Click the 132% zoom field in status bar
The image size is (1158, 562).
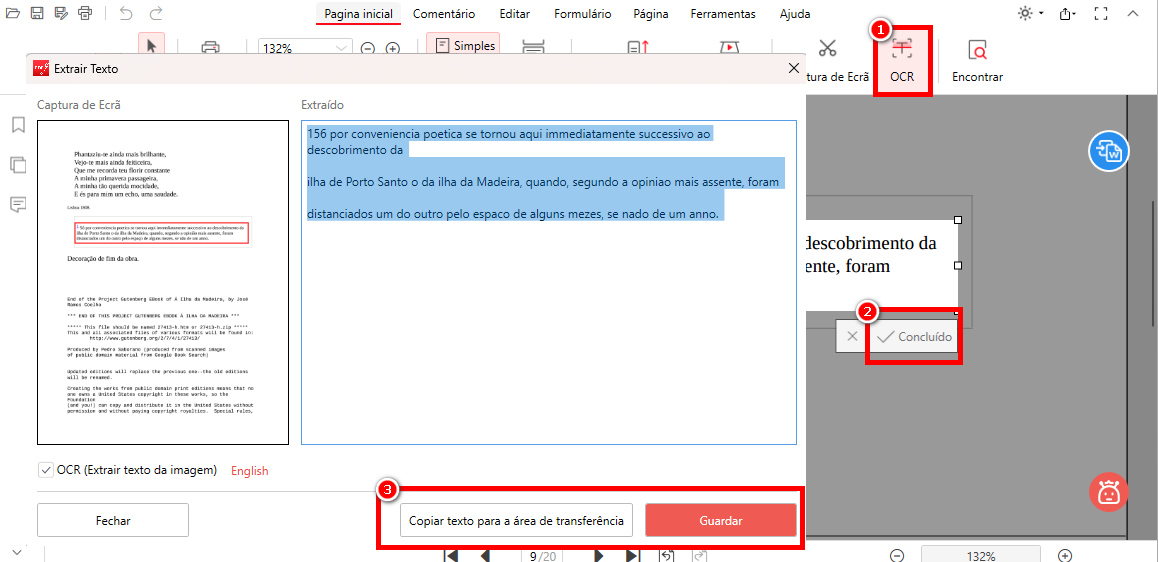point(981,555)
